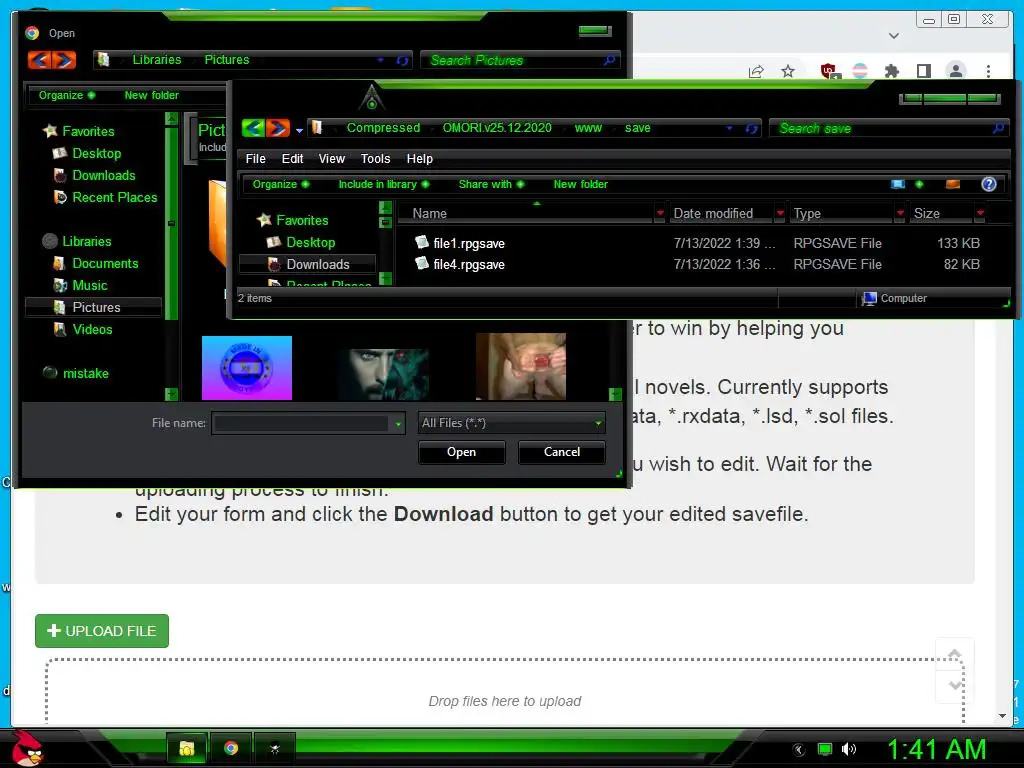Screen dimensions: 1024x768
Task: Open the Help menu
Action: [419, 159]
